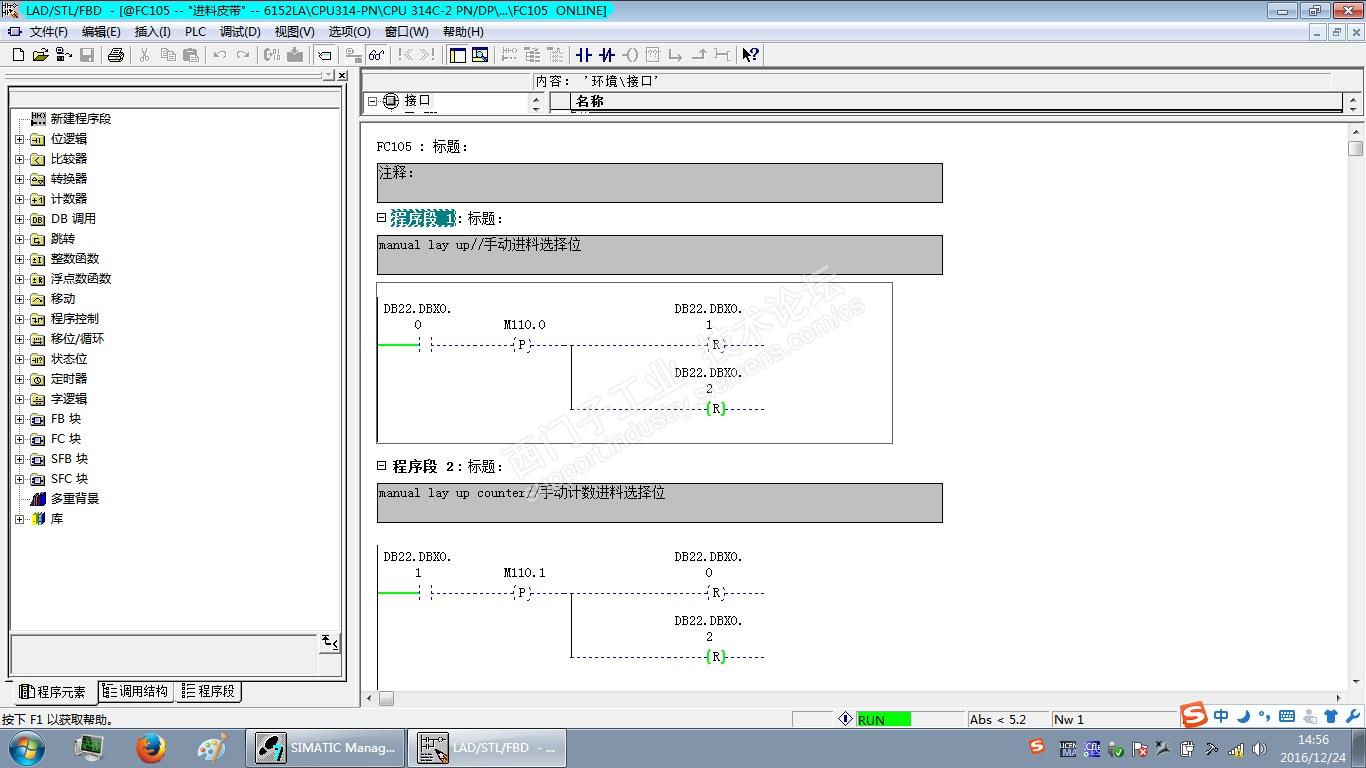Viewport: 1366px width, 768px height.
Task: Click the Print toolbar icon
Action: coord(115,55)
